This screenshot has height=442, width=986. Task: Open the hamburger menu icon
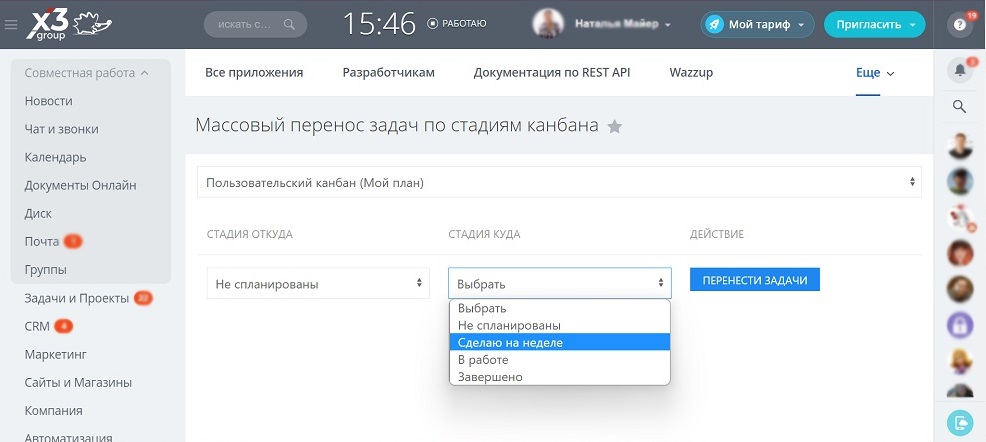[x=11, y=25]
